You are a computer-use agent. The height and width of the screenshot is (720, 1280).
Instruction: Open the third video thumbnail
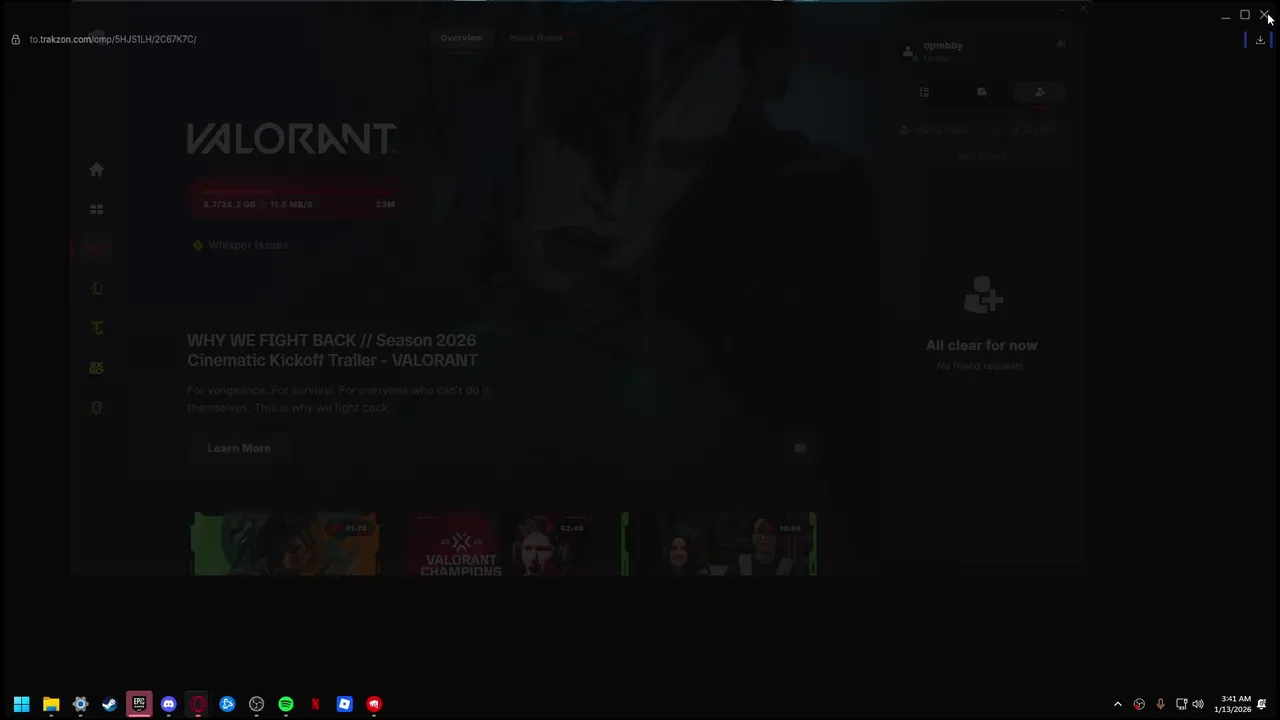click(x=720, y=544)
